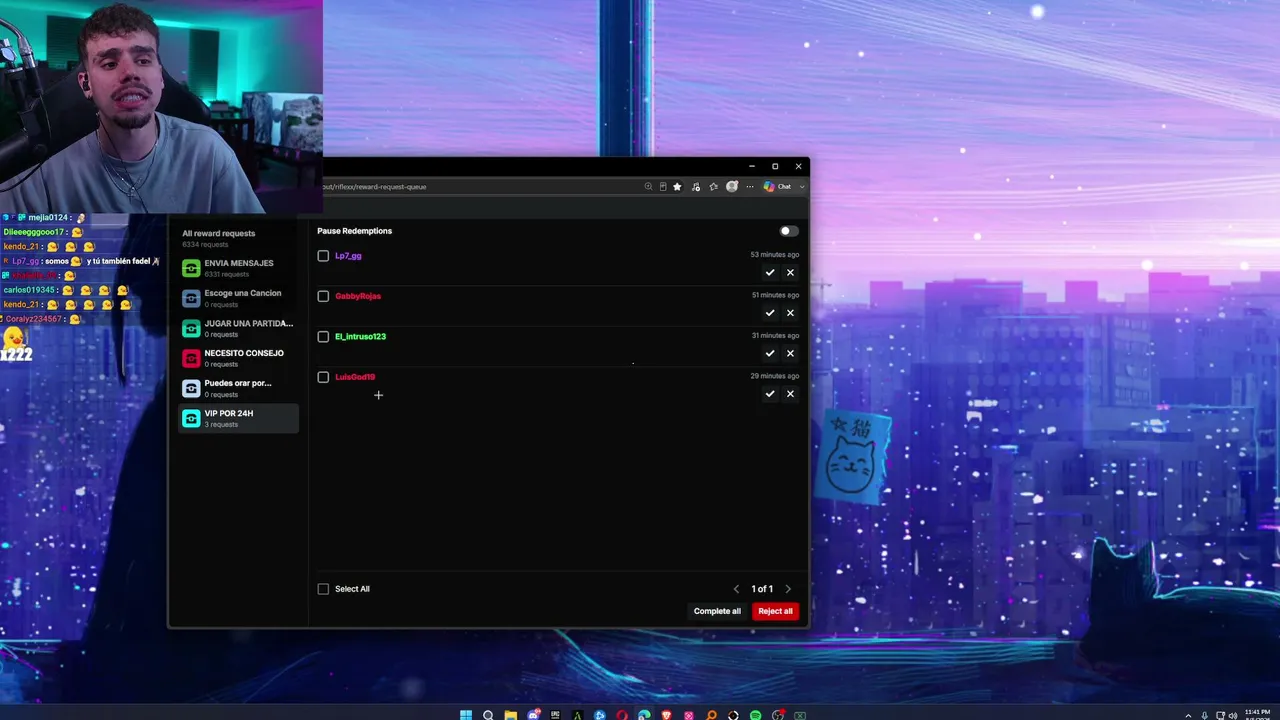Open the browser profile avatar
Viewport: 1280px width, 720px height.
732,186
